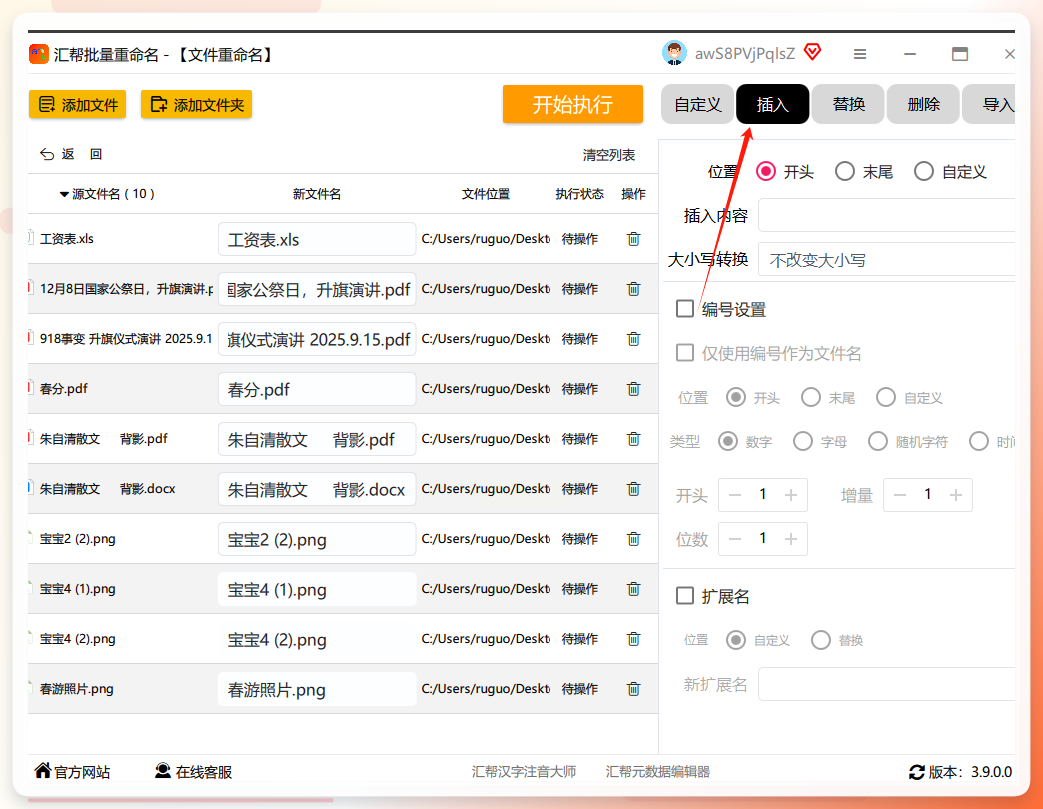Edit new name field for 春游照片.png
This screenshot has height=809, width=1043.
(317, 689)
